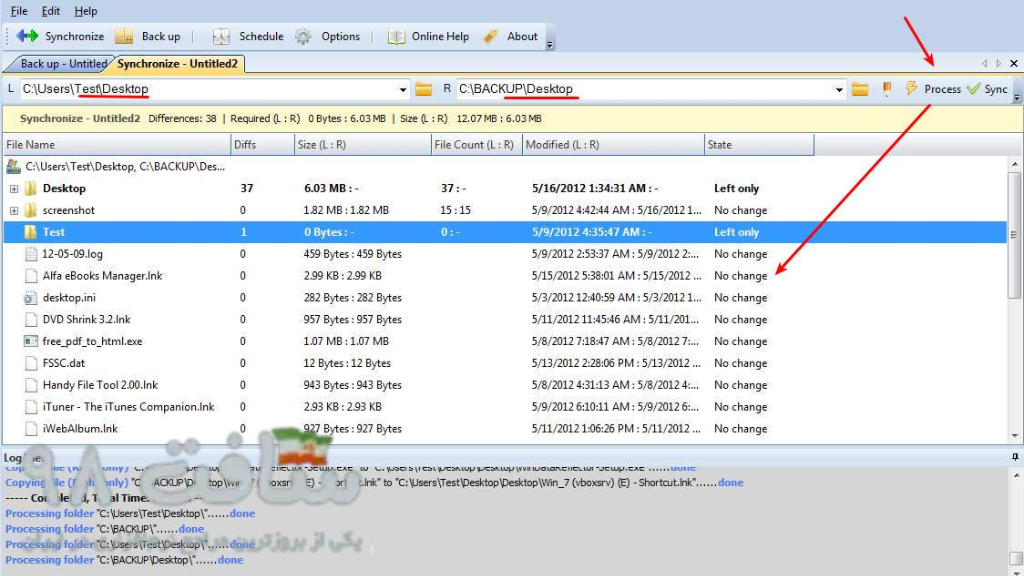Image resolution: width=1024 pixels, height=576 pixels.
Task: Select the Test folder row
Action: tap(504, 232)
